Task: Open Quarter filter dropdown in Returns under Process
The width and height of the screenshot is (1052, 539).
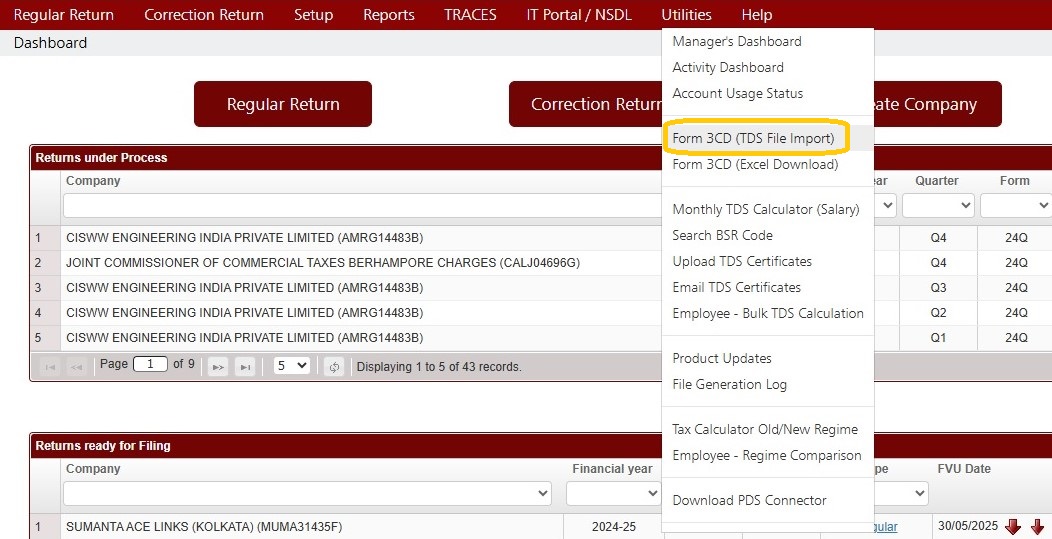Action: pyautogui.click(x=938, y=205)
